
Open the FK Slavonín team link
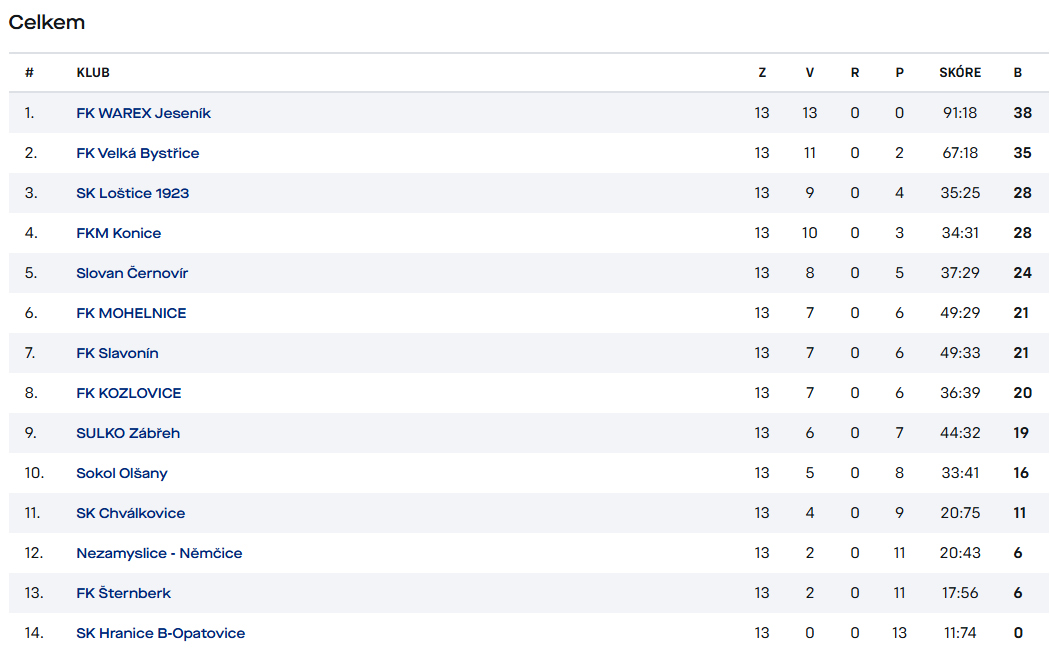117,353
